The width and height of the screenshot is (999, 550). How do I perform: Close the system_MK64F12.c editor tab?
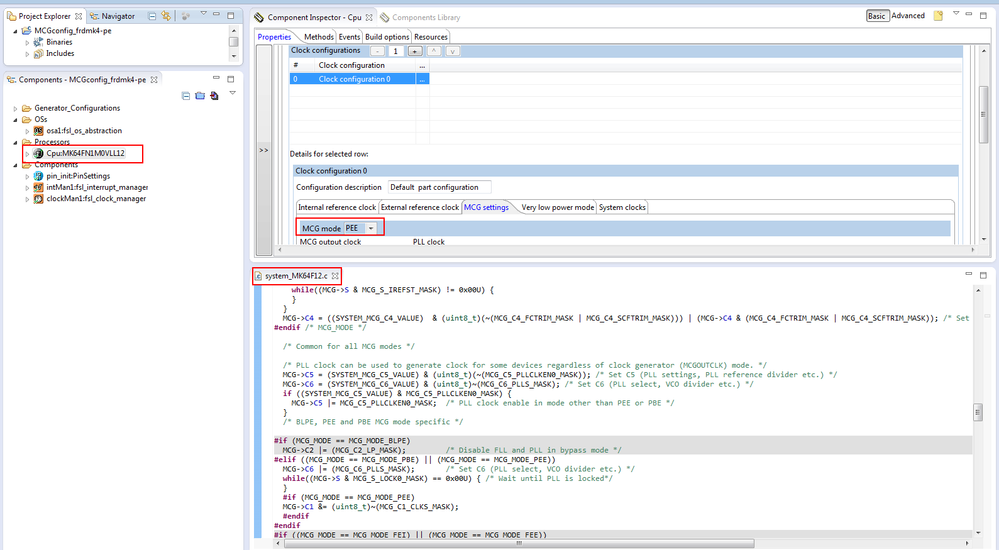click(x=335, y=276)
